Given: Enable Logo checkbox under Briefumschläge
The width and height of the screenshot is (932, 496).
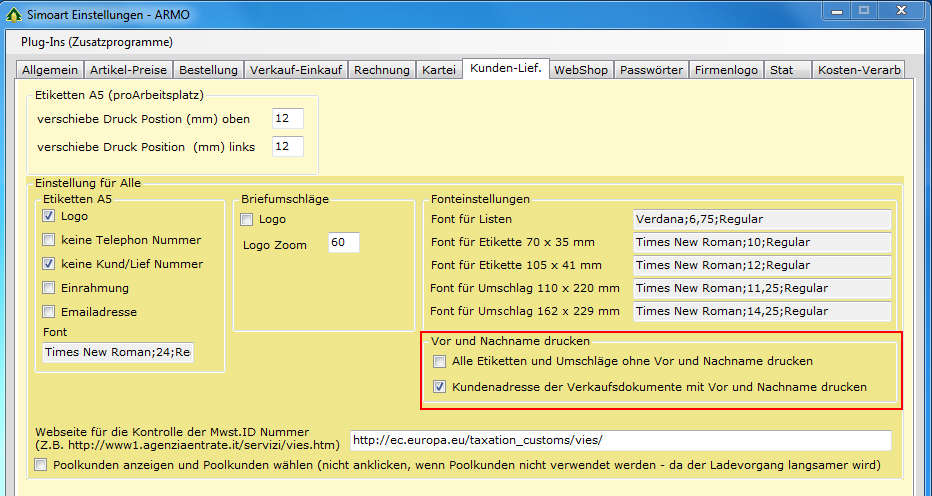Looking at the screenshot, I should tap(247, 219).
